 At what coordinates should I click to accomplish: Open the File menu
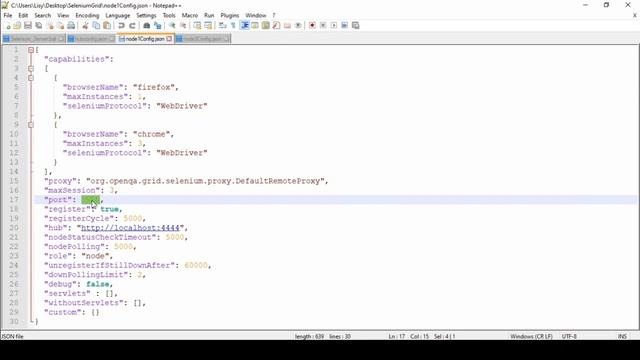tap(8, 15)
